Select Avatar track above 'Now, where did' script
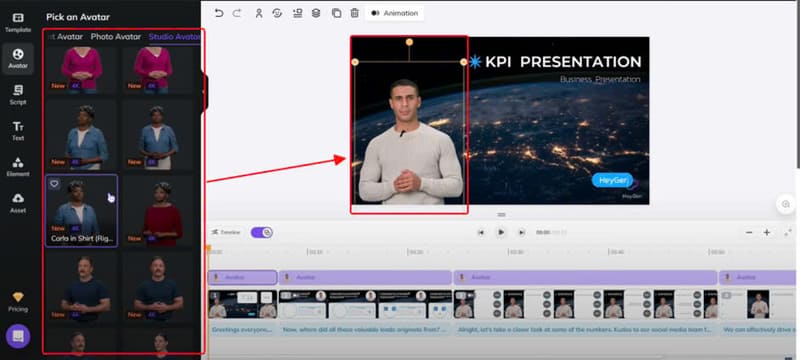 [x=365, y=277]
